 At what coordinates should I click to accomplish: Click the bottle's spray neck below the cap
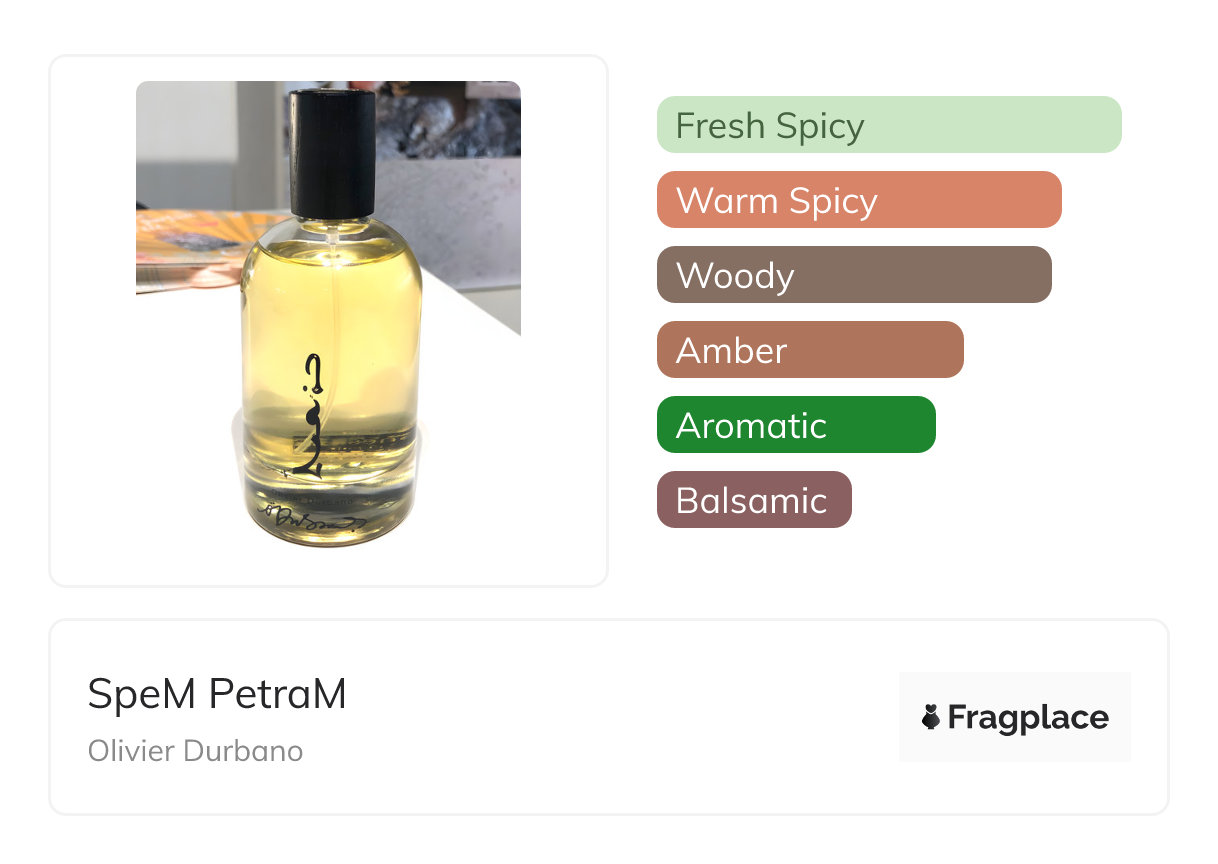point(332,228)
